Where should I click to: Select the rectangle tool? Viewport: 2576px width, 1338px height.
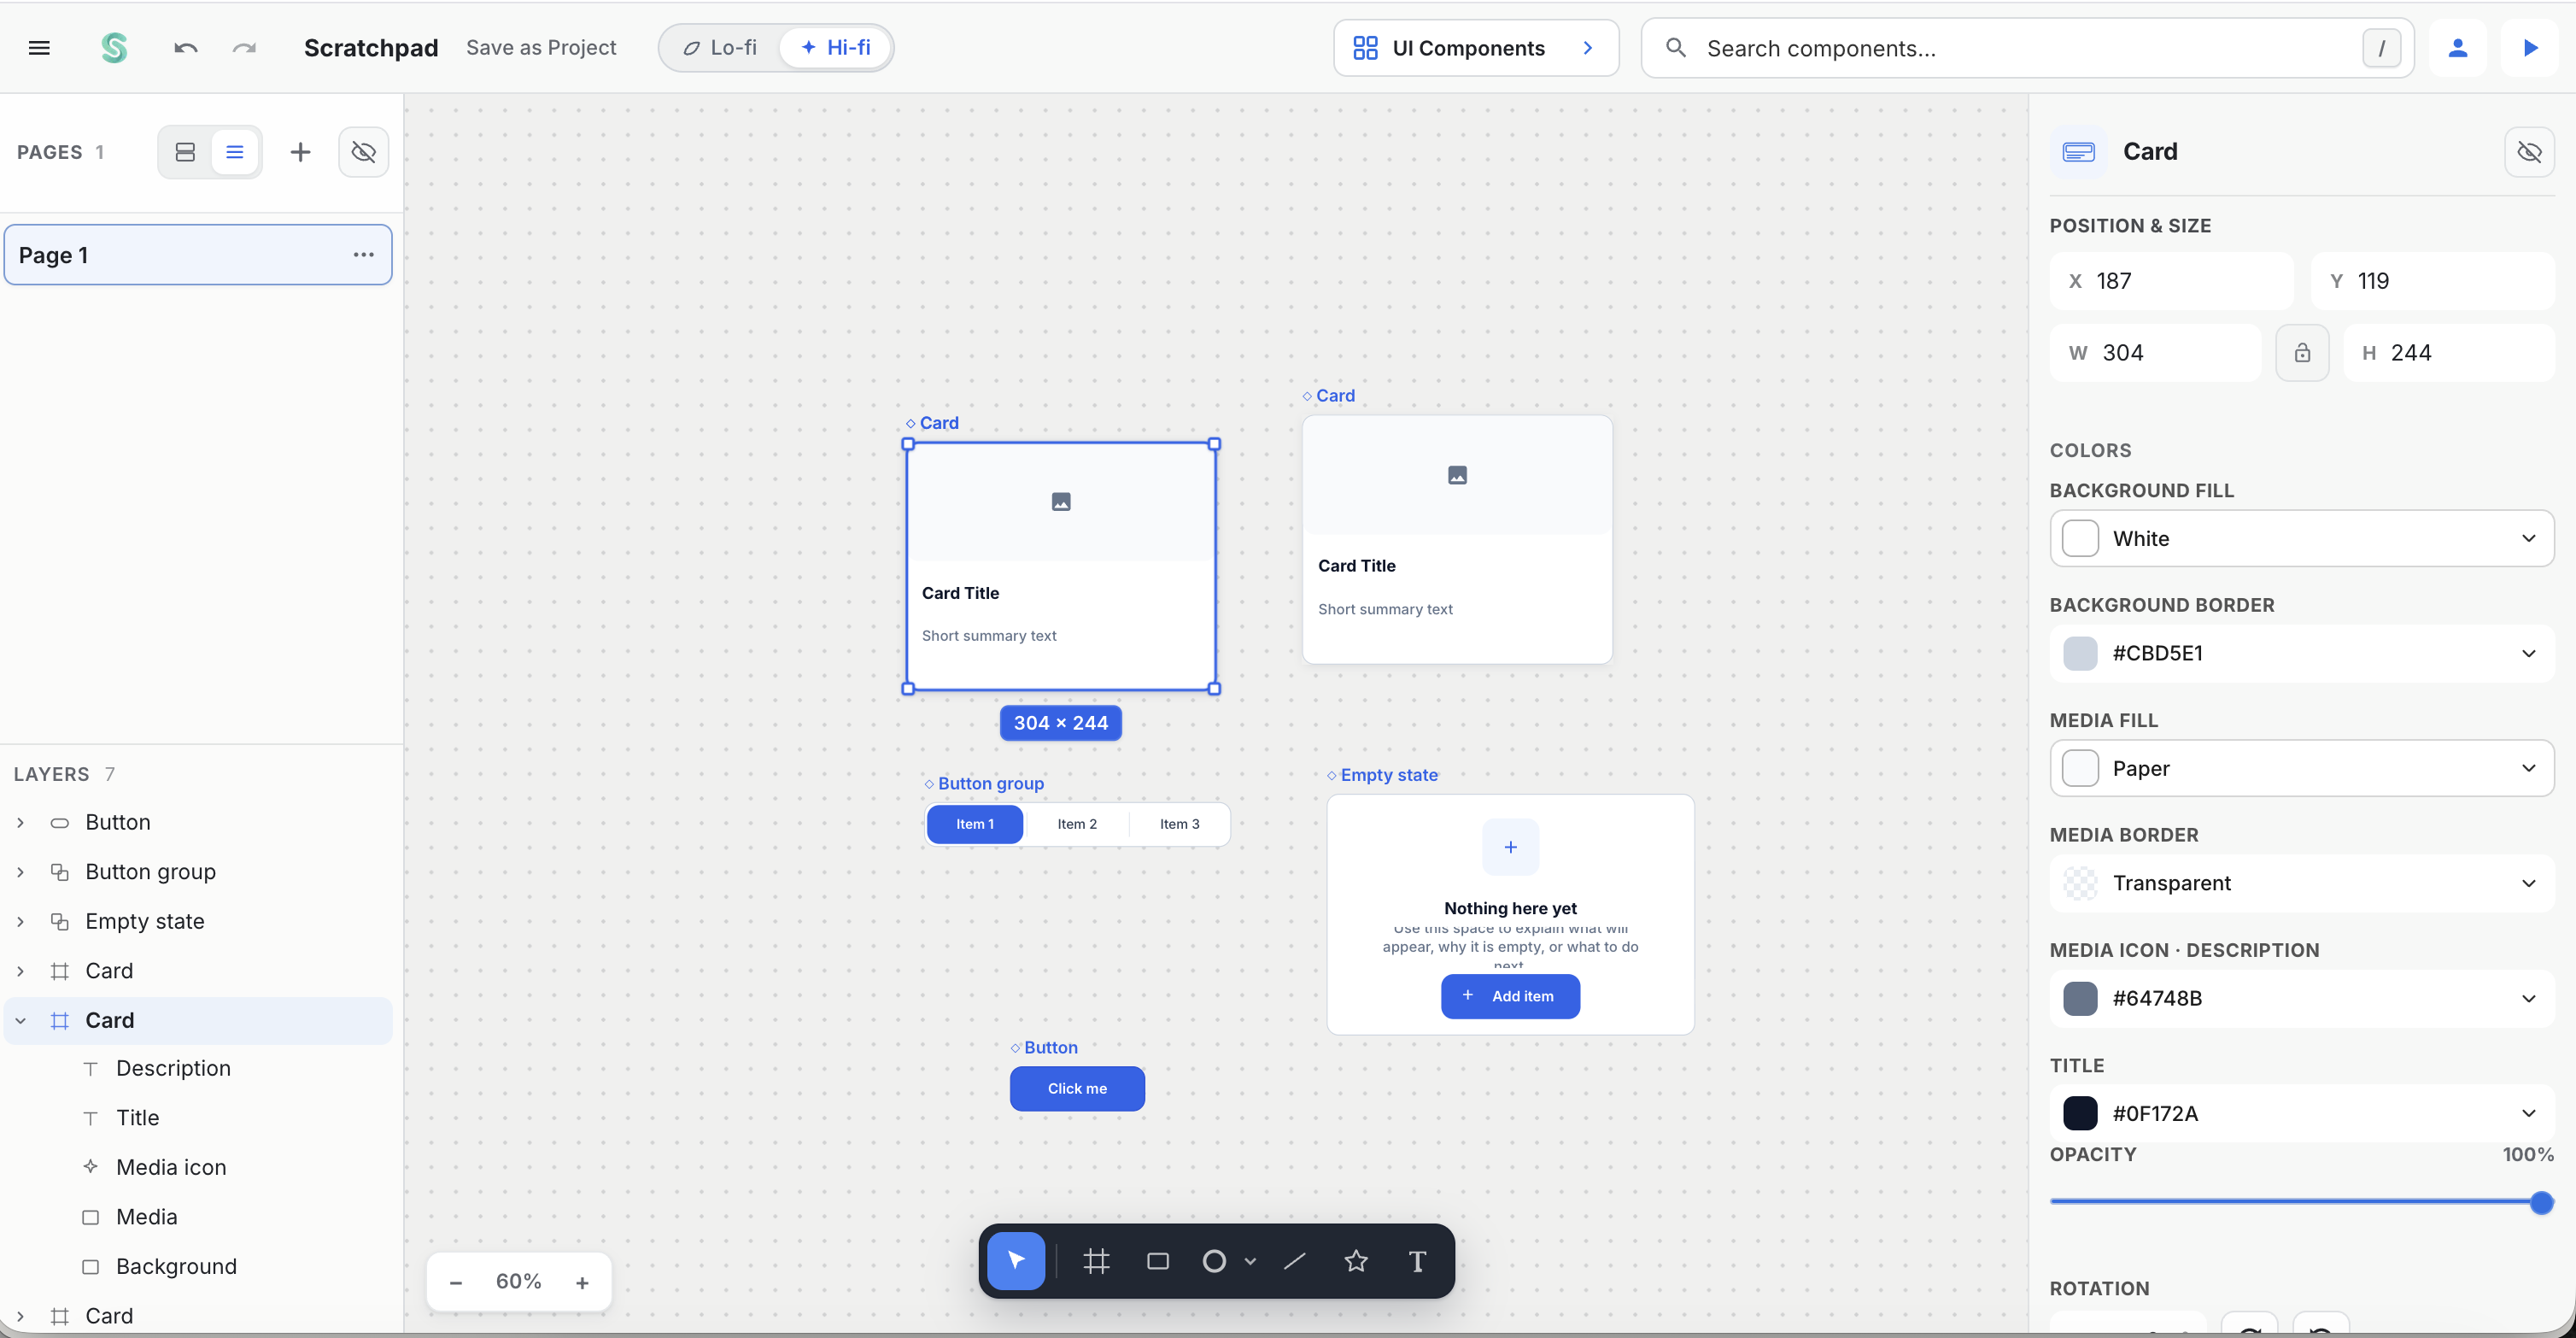point(1158,1261)
